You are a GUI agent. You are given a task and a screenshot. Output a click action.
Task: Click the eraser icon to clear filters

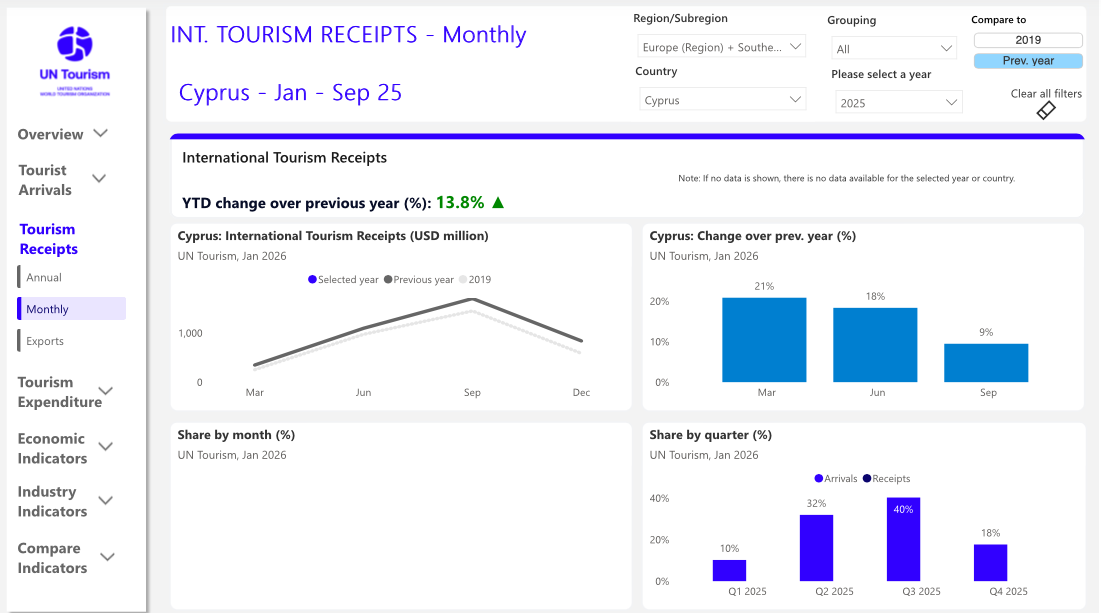[x=1046, y=110]
